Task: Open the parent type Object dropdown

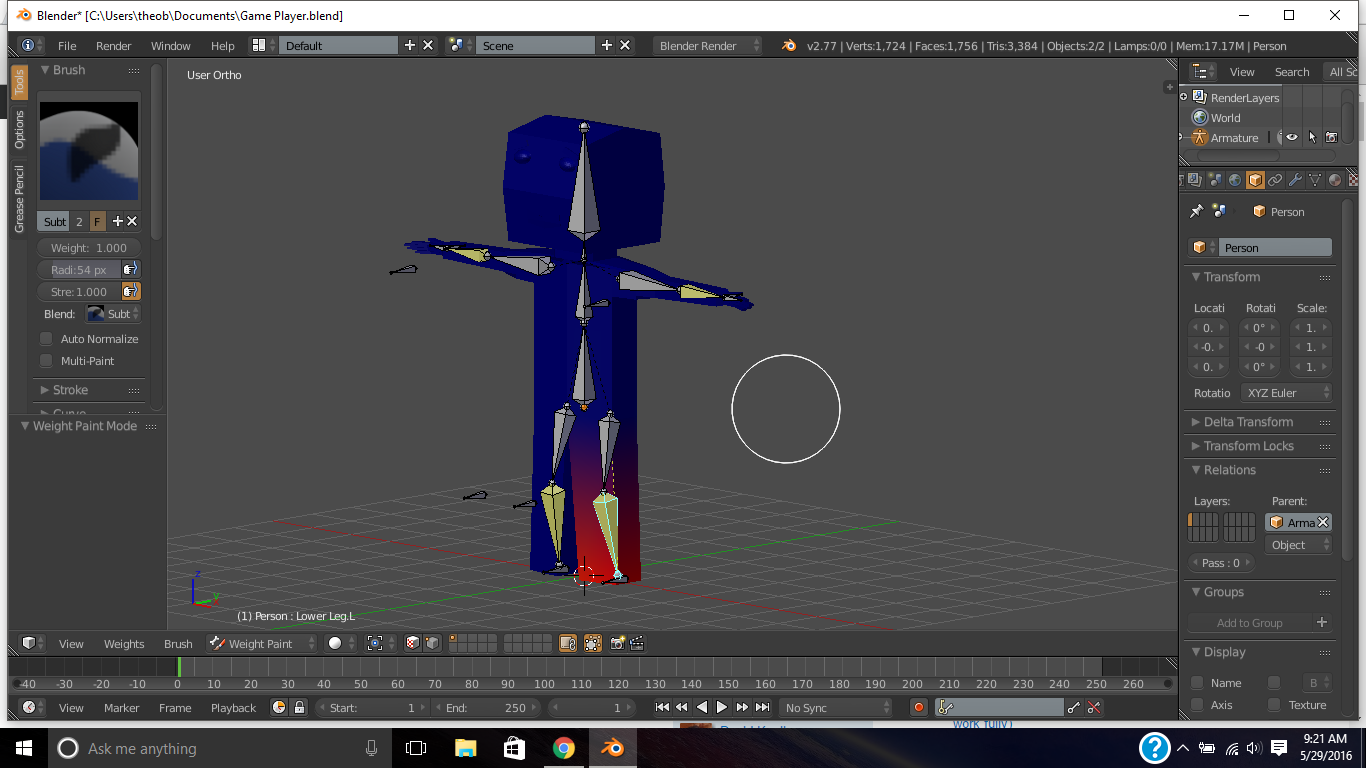Action: (1299, 545)
